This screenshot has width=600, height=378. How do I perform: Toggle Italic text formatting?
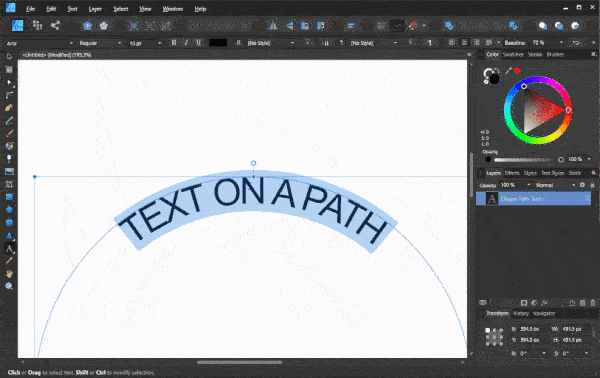186,43
